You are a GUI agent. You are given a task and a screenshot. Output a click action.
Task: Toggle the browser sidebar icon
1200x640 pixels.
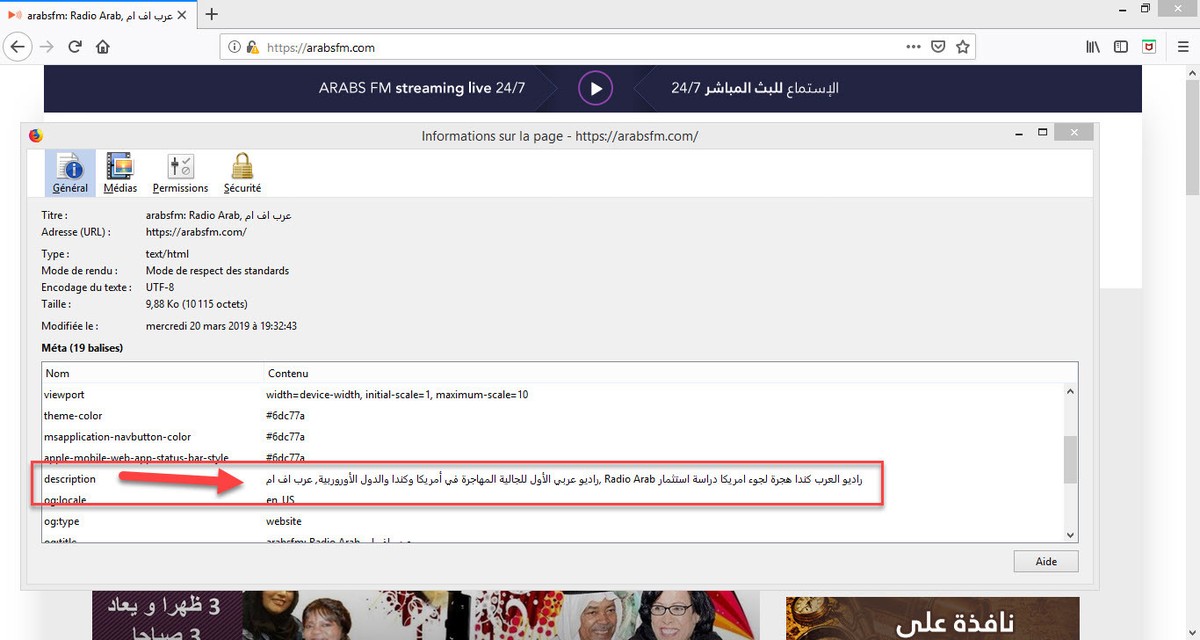coord(1121,46)
